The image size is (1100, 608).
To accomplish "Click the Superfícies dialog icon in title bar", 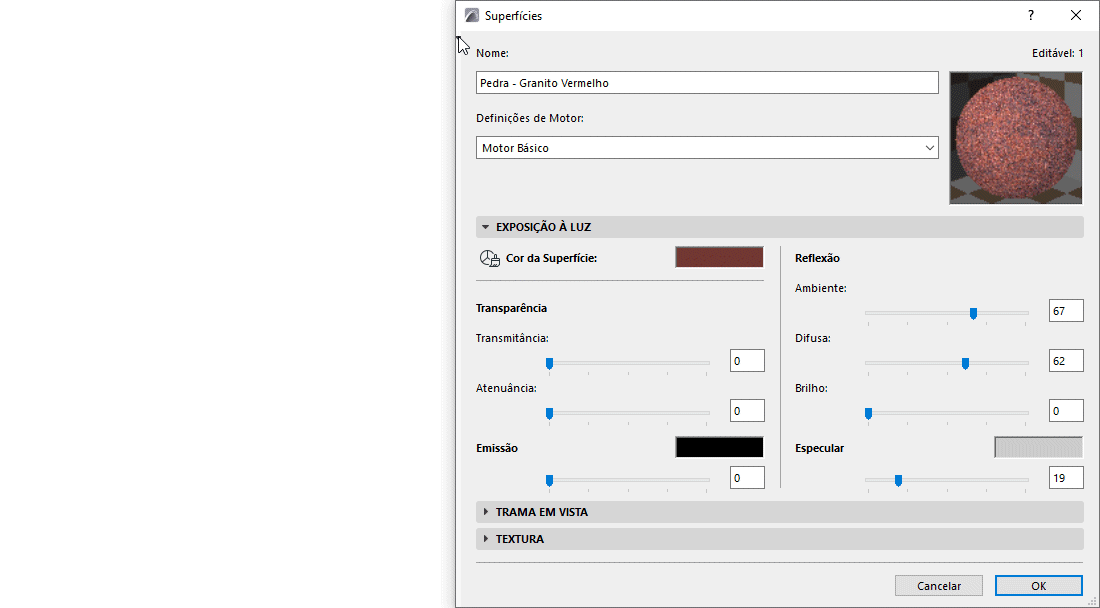I will (x=468, y=15).
